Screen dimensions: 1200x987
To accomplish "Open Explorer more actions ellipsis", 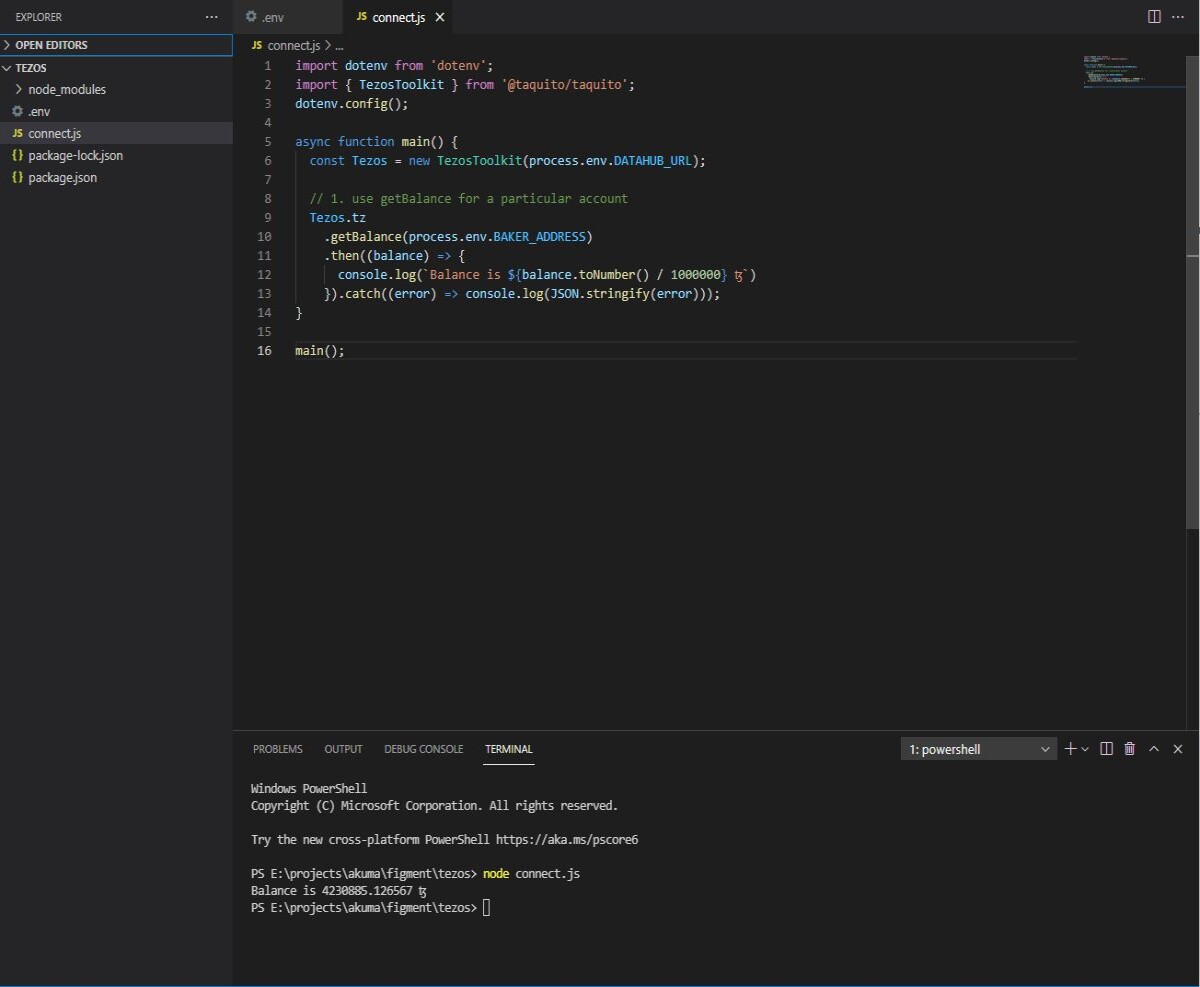I will click(x=211, y=17).
